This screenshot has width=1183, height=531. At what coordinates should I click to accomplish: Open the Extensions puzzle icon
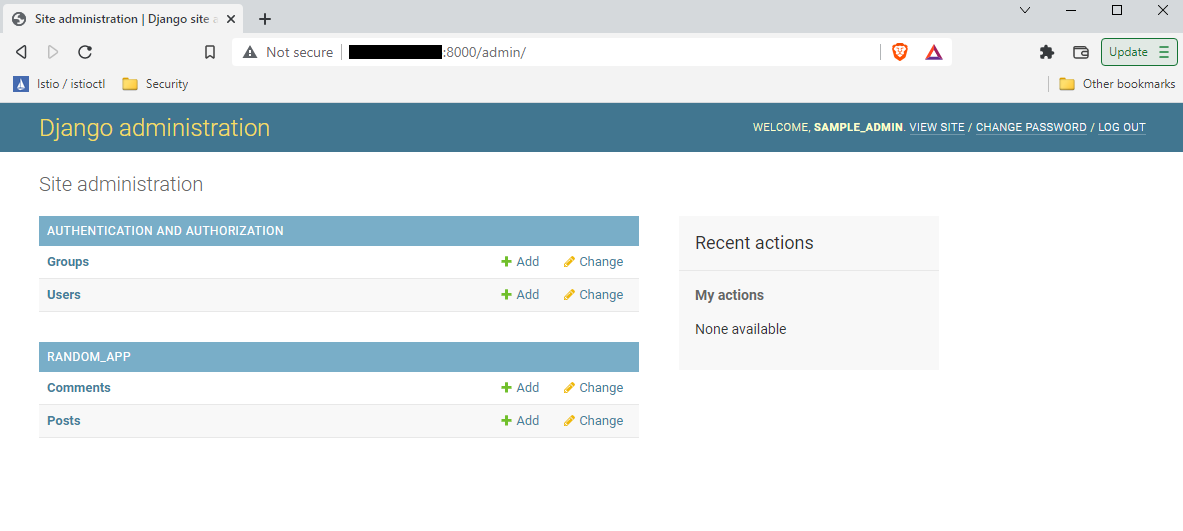coord(1046,52)
